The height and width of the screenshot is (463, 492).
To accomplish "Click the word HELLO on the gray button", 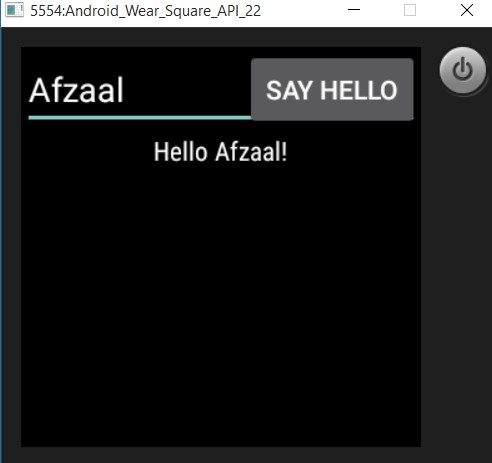I will pos(359,90).
